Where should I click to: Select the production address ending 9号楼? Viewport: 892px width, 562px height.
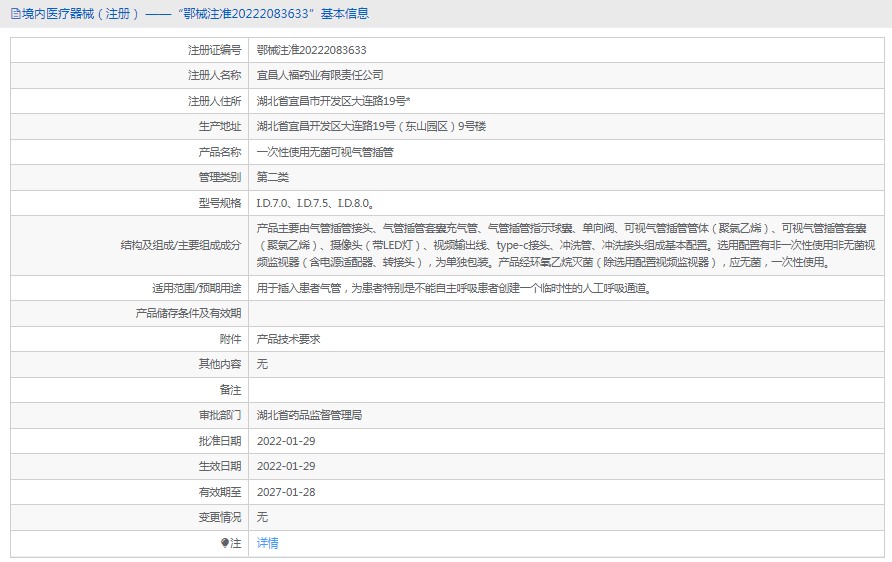371,126
